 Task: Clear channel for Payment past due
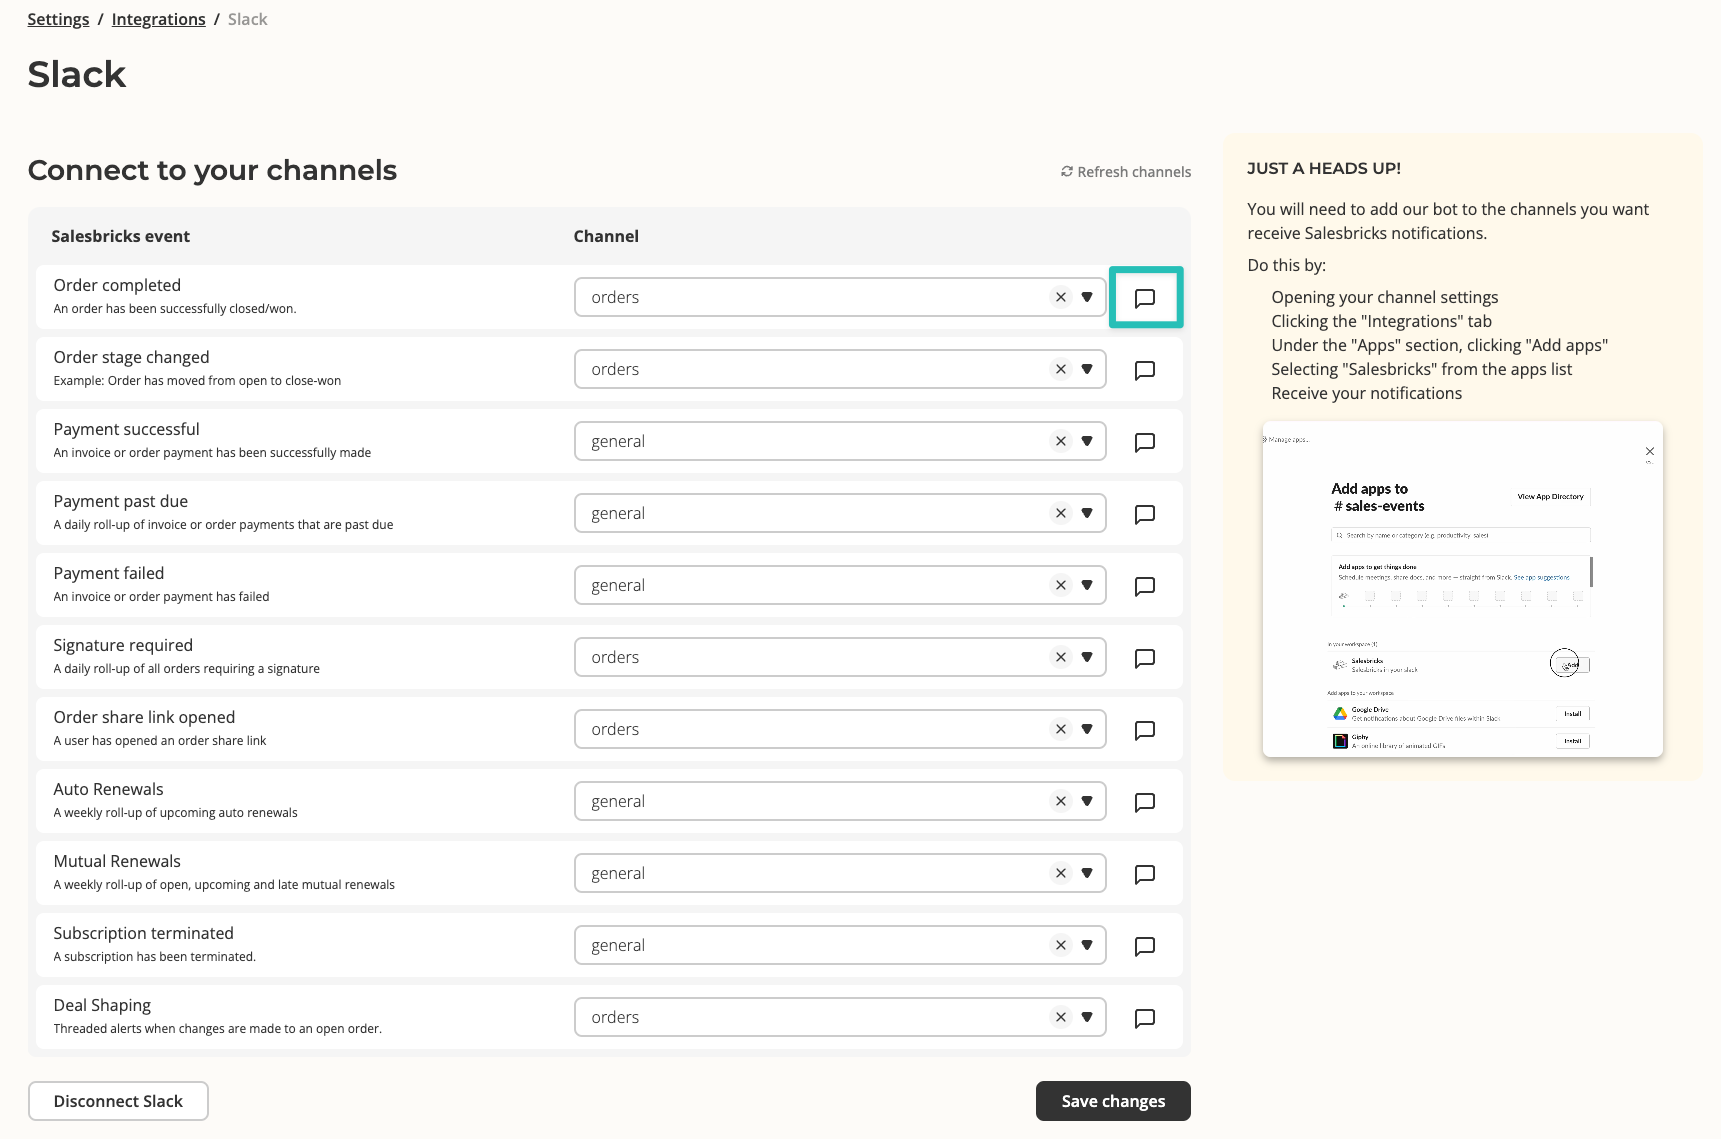1061,513
